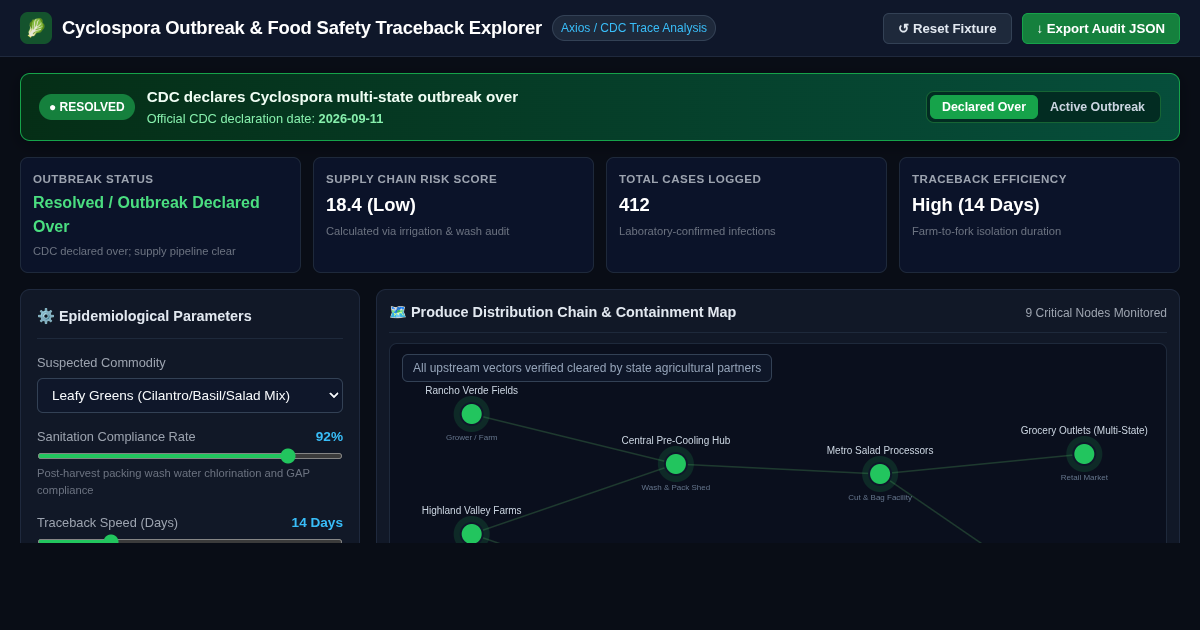
Task: Click the upstream vectors verified cleared notice
Action: click(587, 368)
